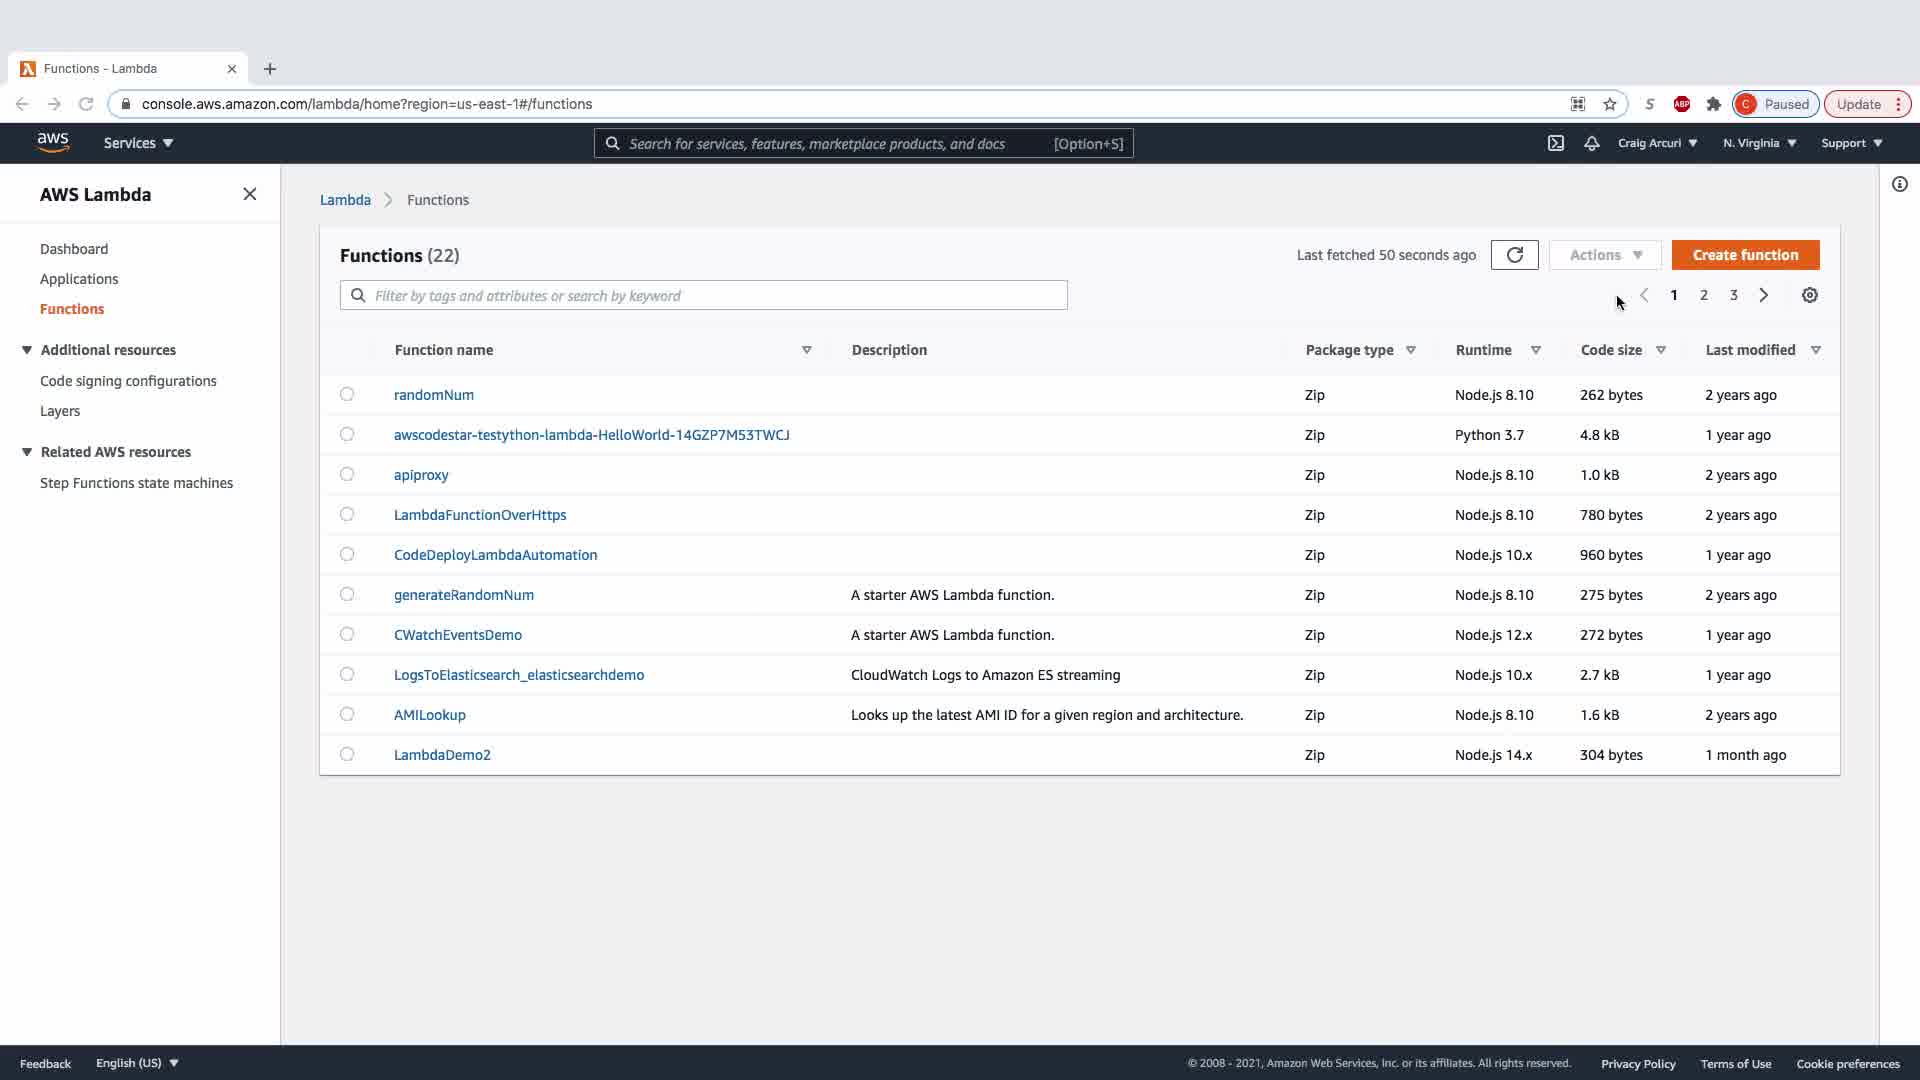Open AWS CloudShell icon in header
The height and width of the screenshot is (1080, 1920).
pyautogui.click(x=1556, y=143)
